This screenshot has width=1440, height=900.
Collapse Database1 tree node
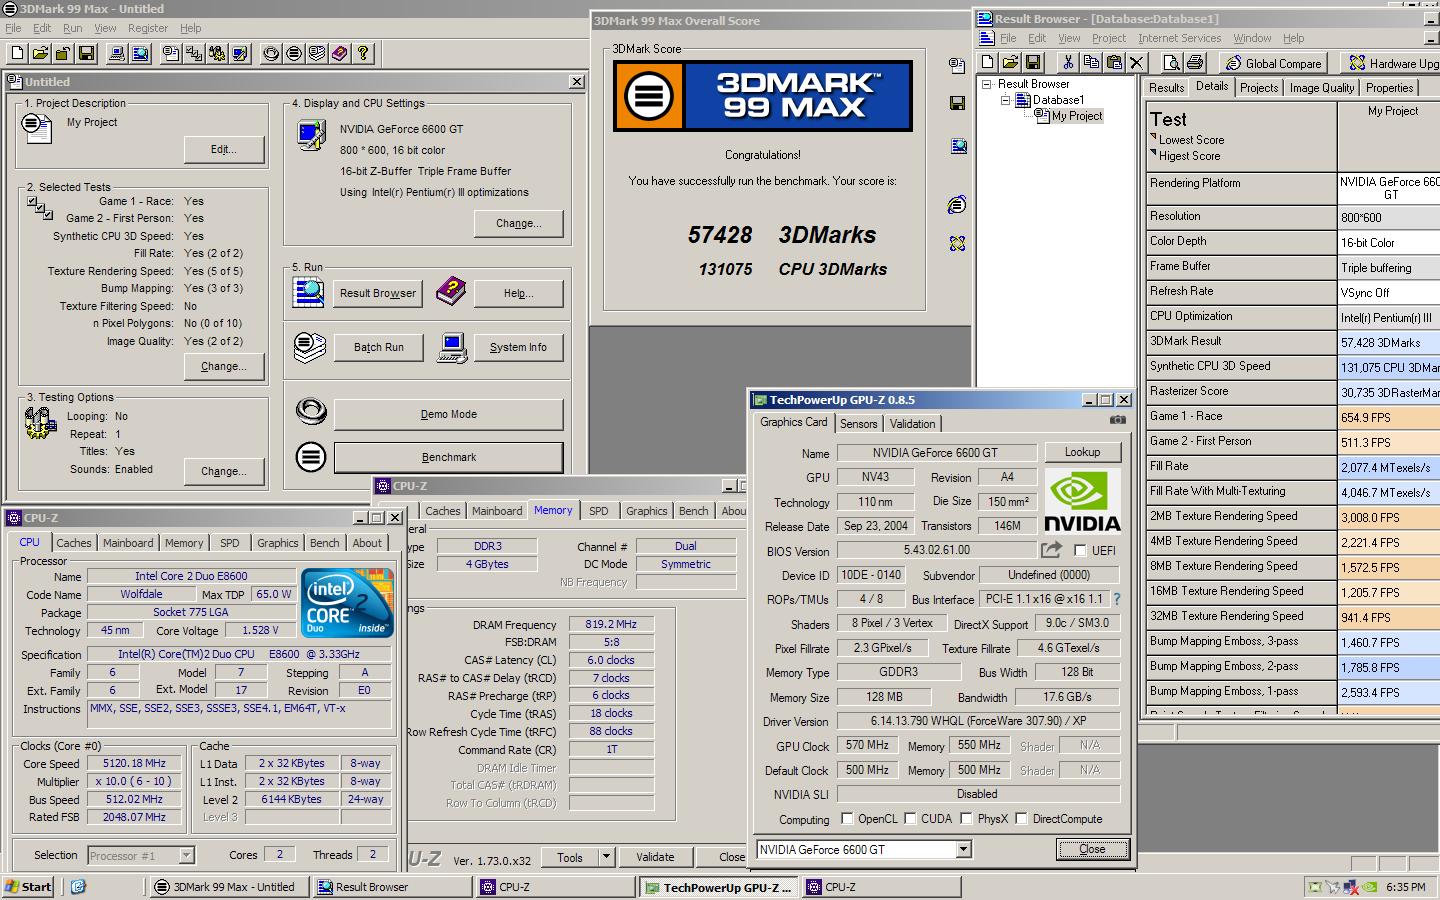click(x=1006, y=100)
